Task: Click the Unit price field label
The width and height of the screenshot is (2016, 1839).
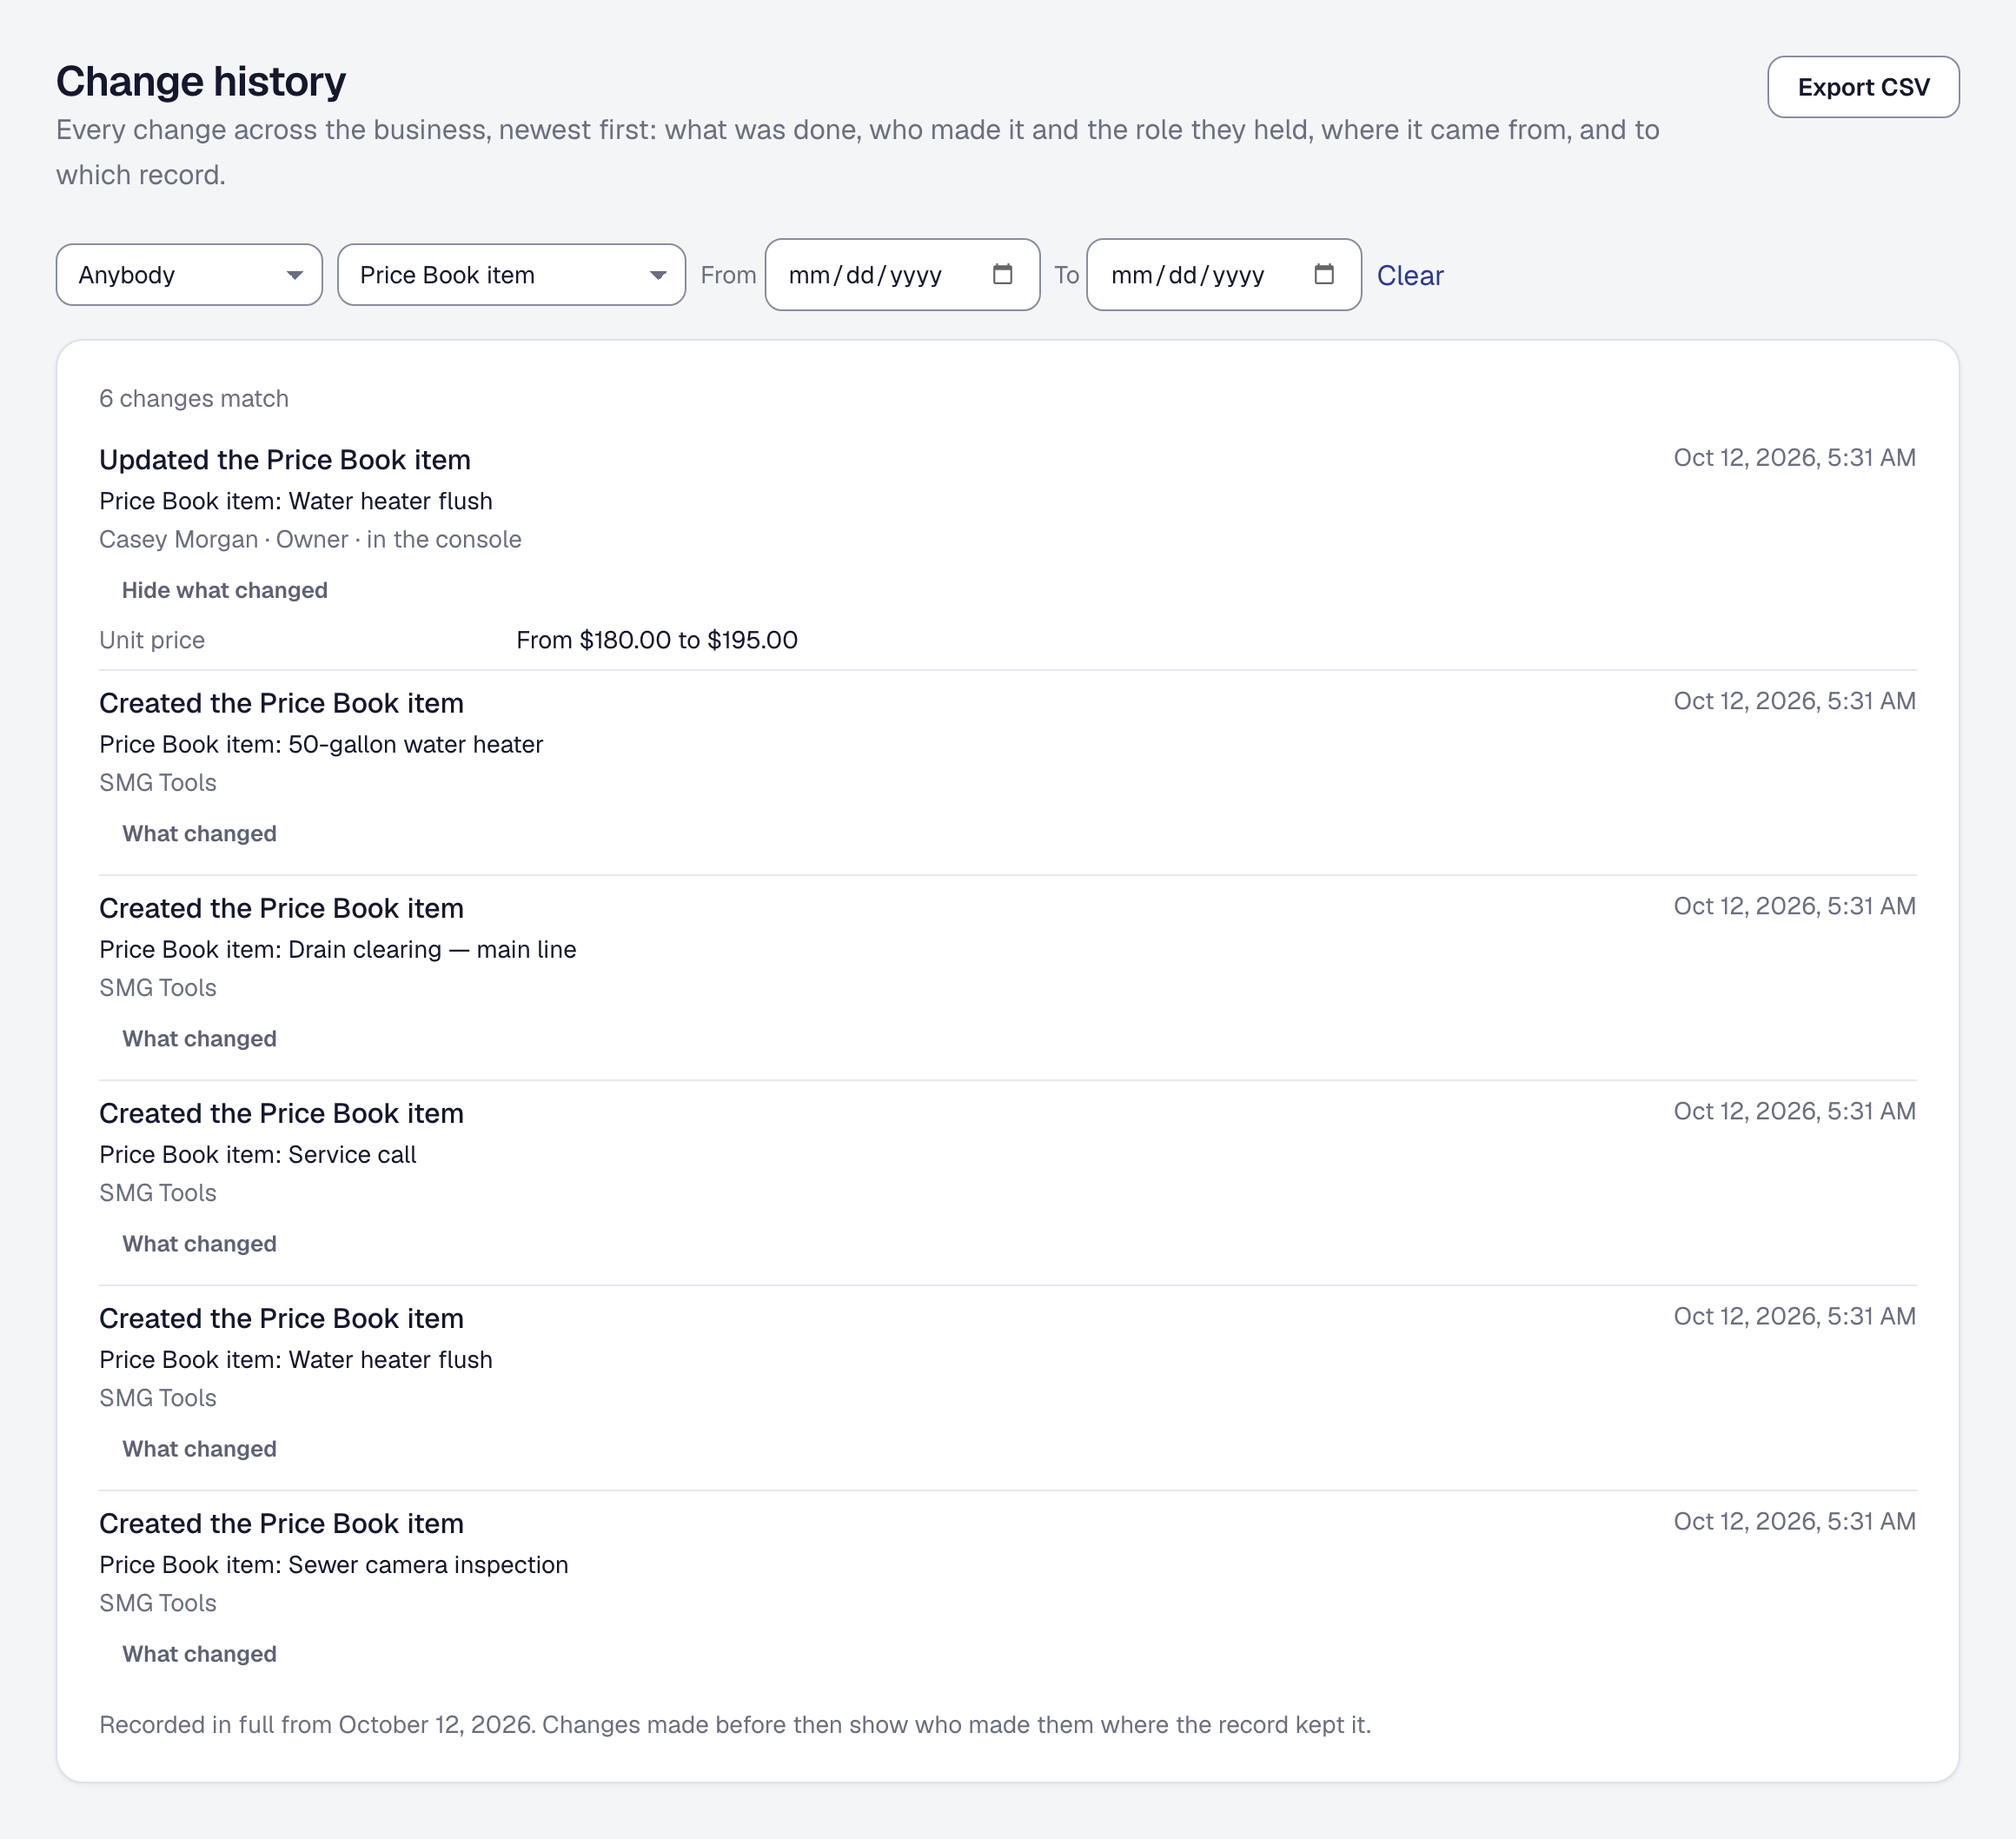Action: click(152, 640)
